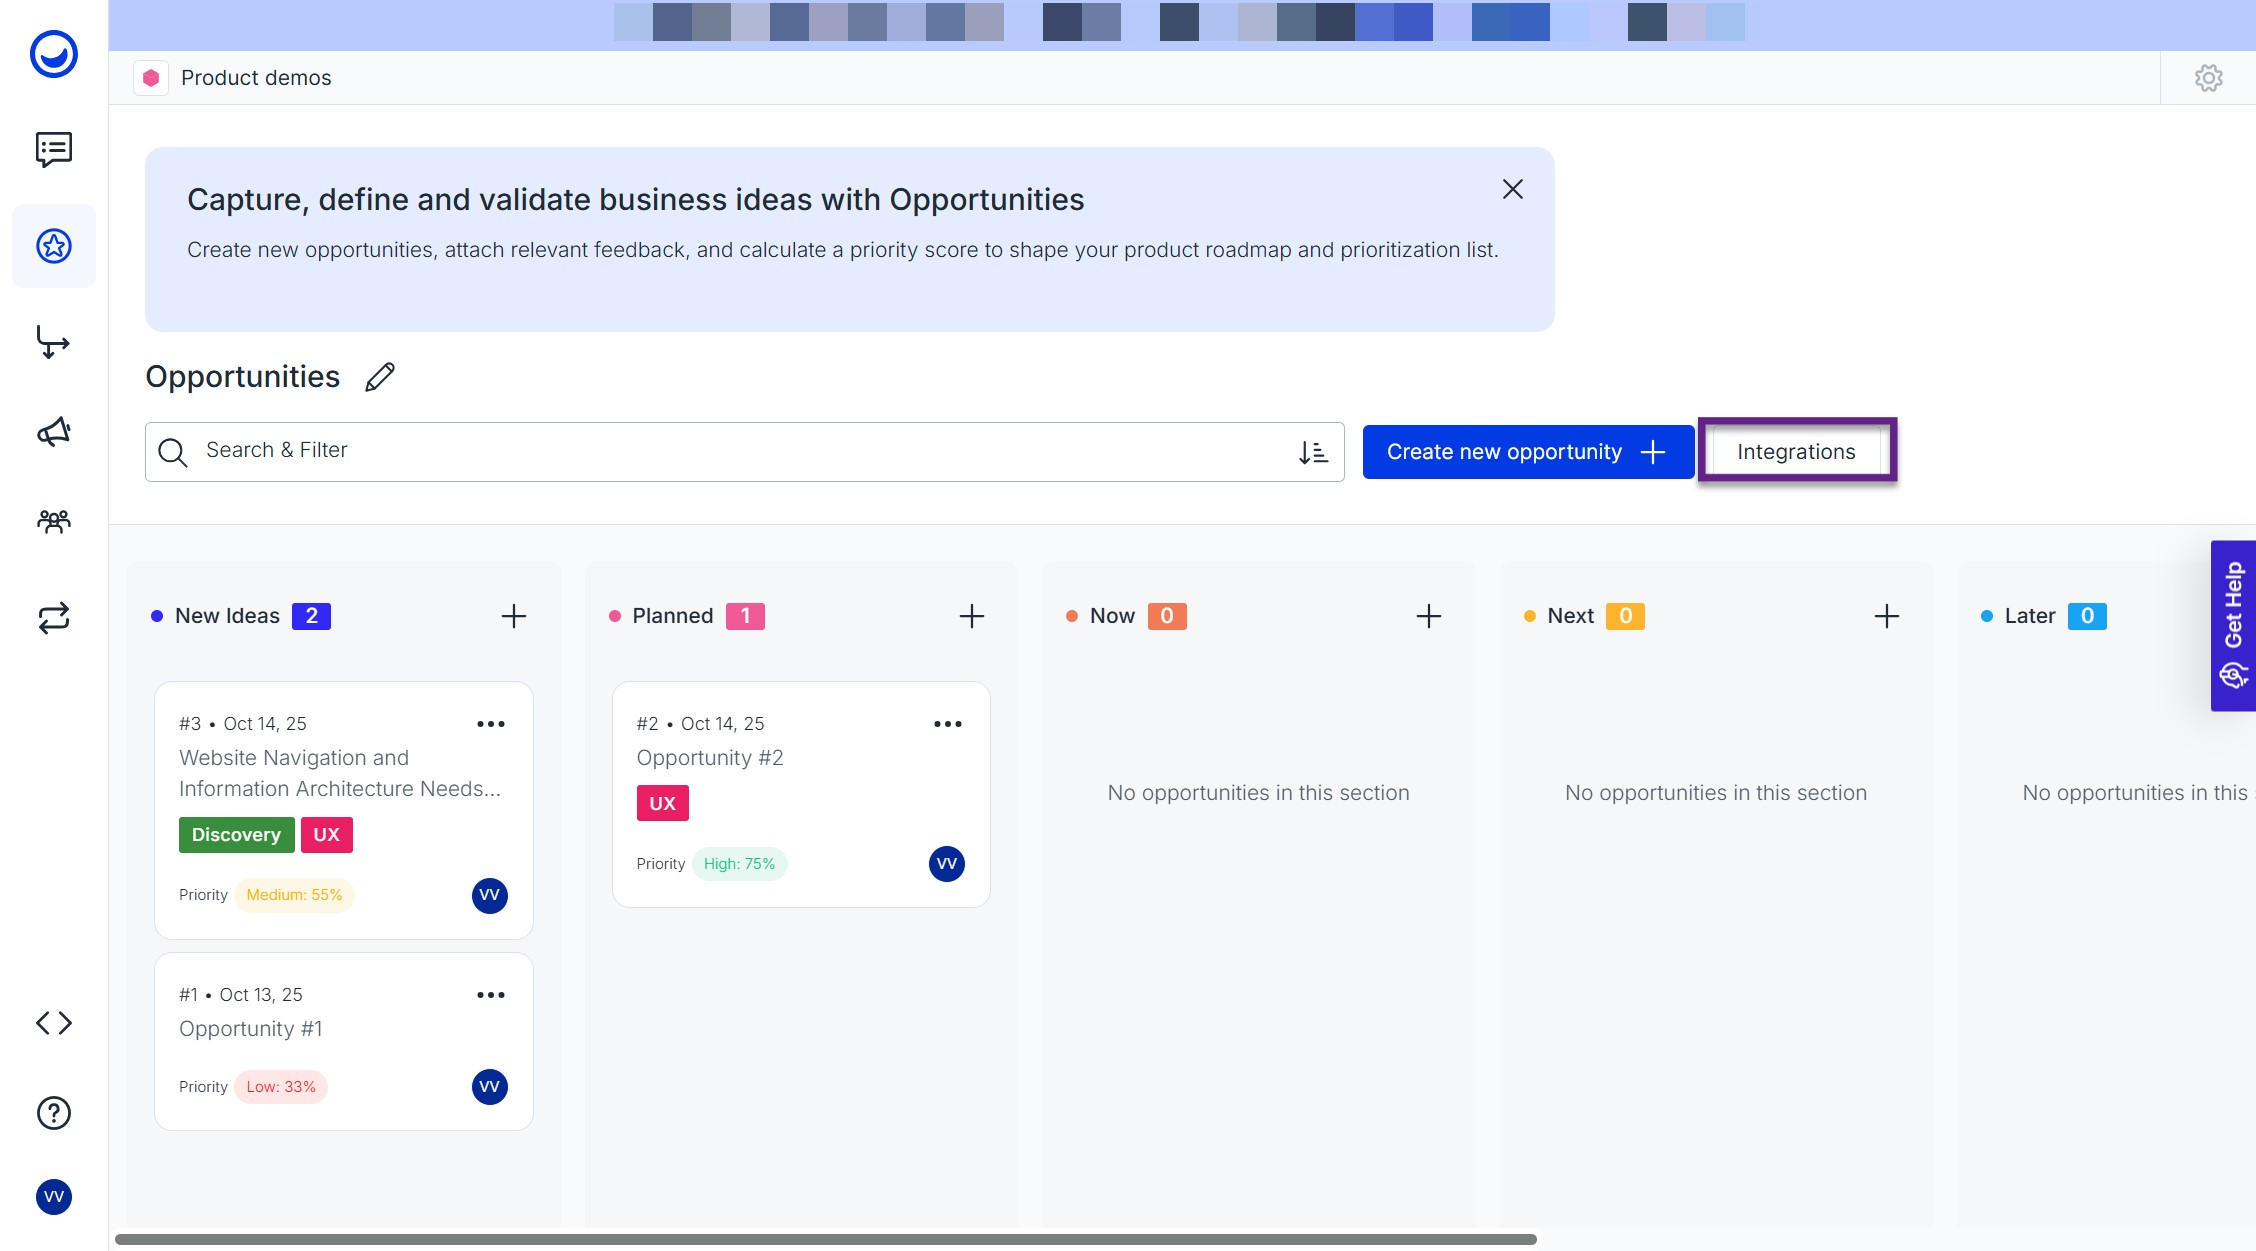2256x1251 pixels.
Task: Click the horizontal scrollbar at bottom
Action: pyautogui.click(x=825, y=1239)
